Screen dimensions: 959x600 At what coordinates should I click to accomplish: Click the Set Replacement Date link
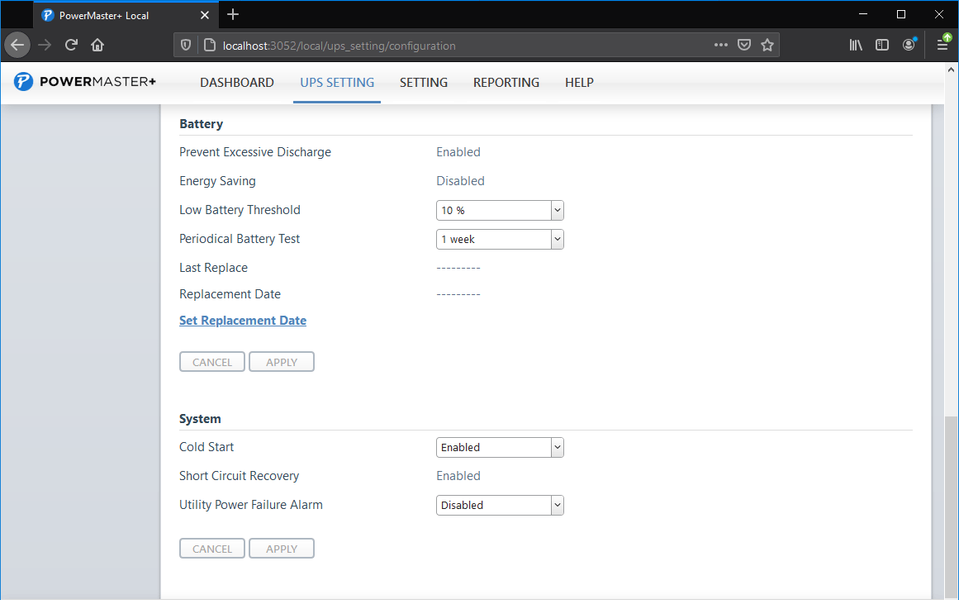(x=243, y=321)
